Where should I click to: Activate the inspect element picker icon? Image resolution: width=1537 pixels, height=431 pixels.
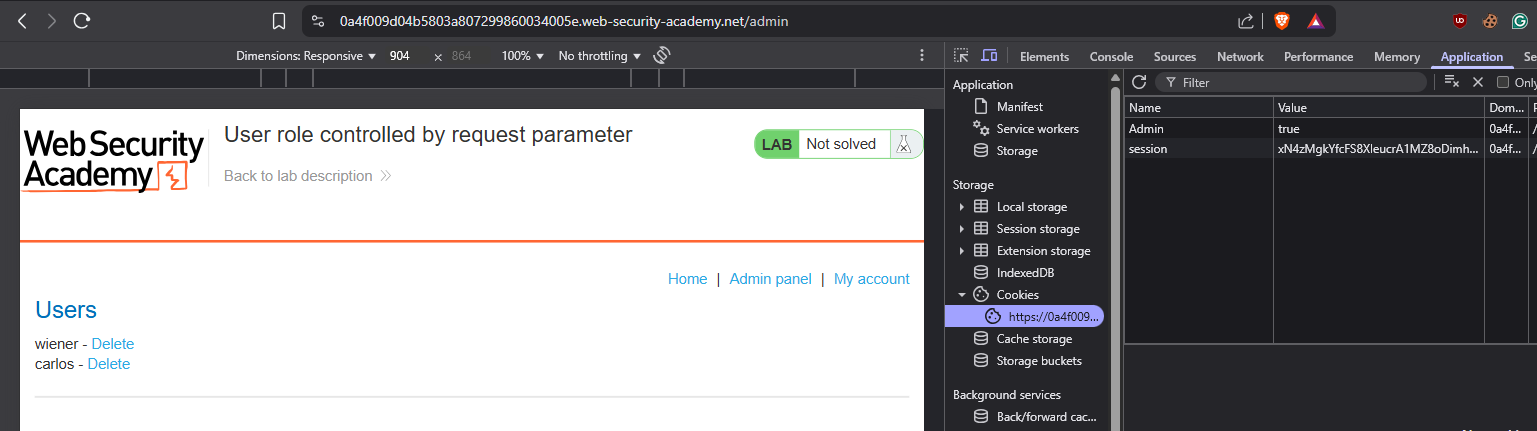(x=961, y=57)
